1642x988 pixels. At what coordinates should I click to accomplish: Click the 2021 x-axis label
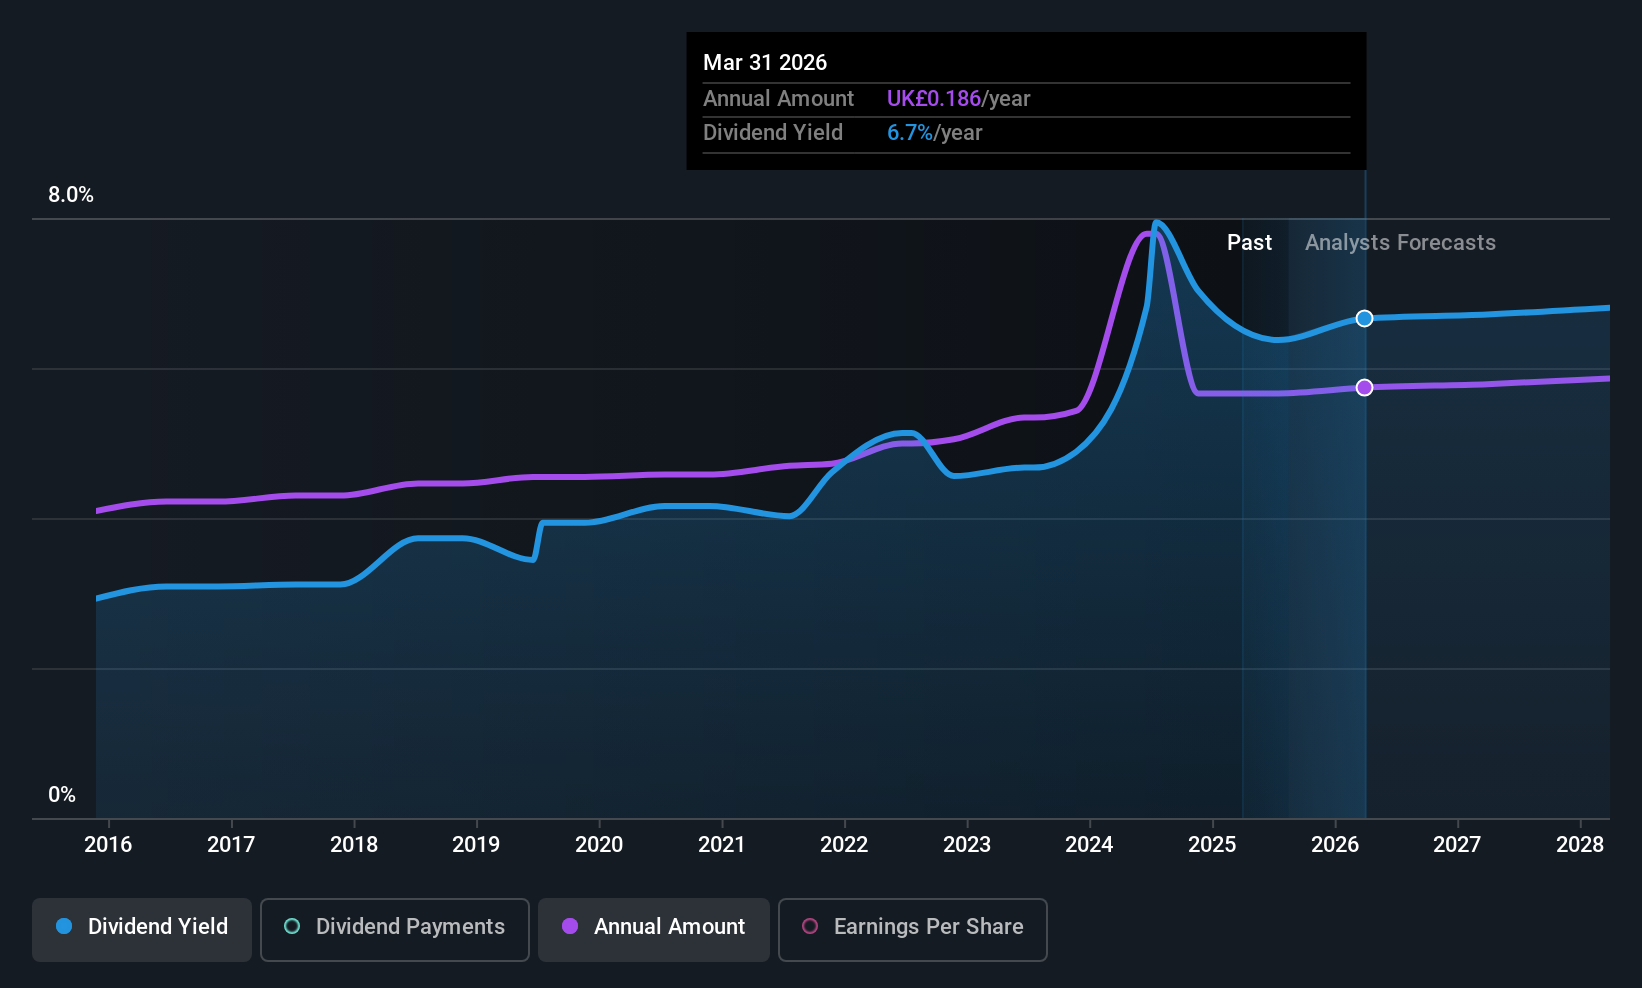722,845
